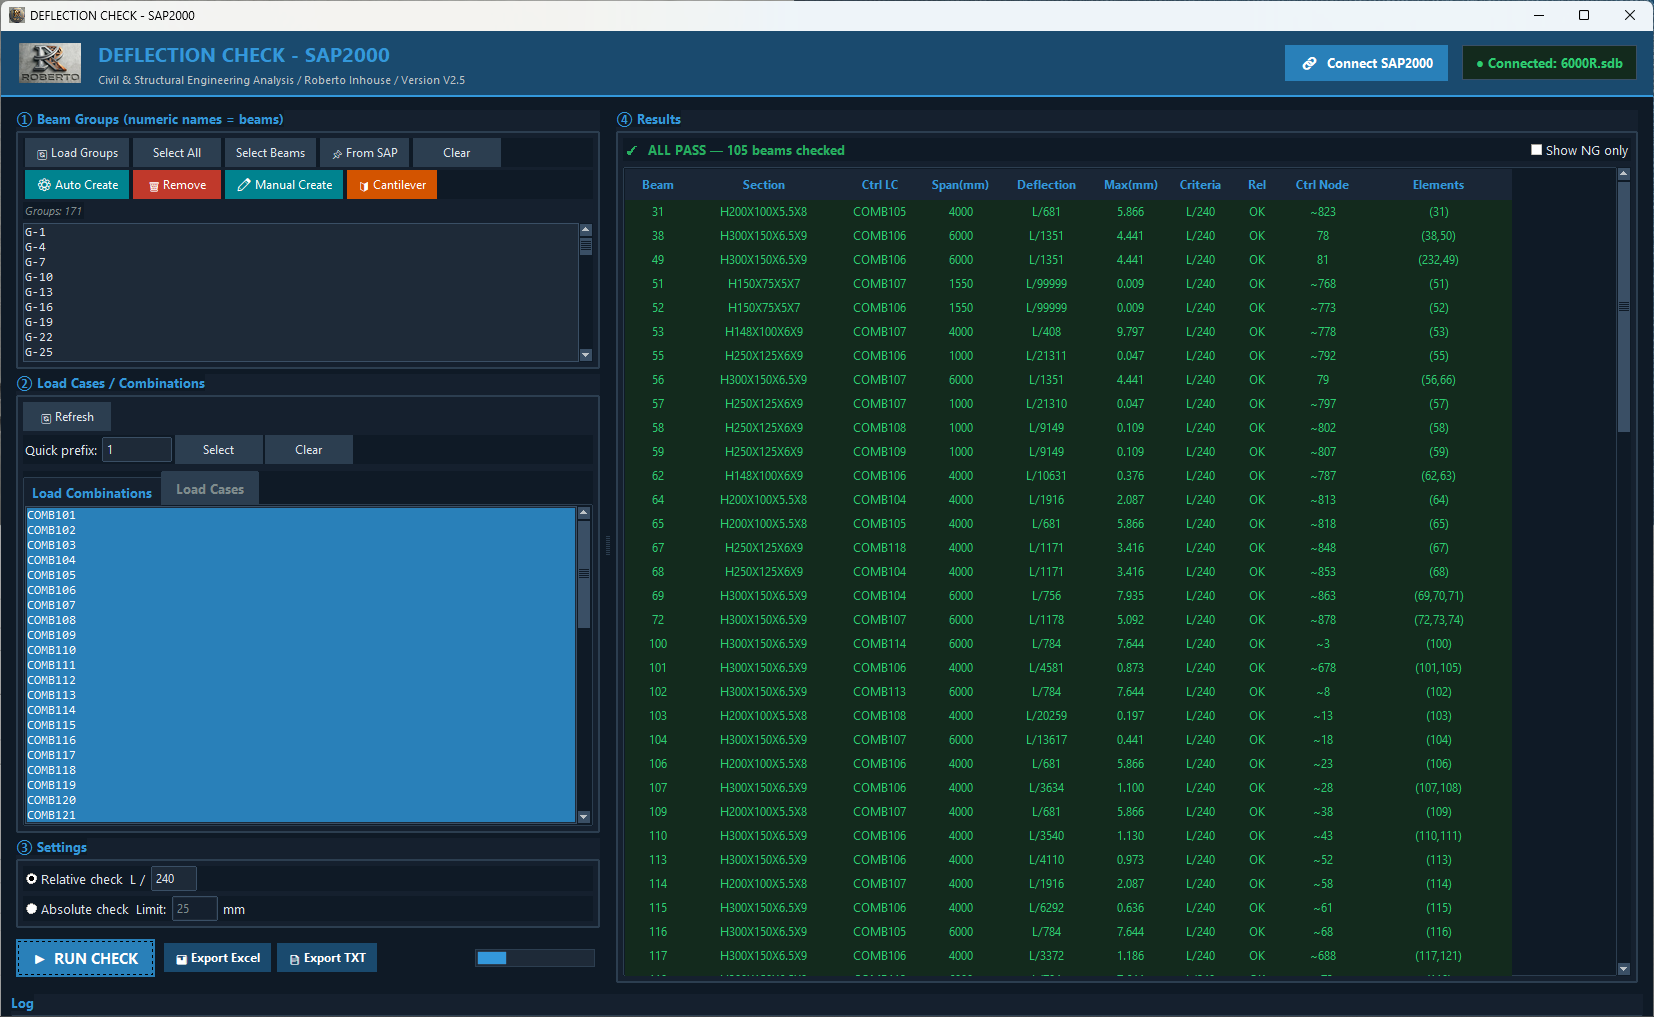Select beam 117 row in results
Screen dimensions: 1654x1017
tap(1069, 956)
